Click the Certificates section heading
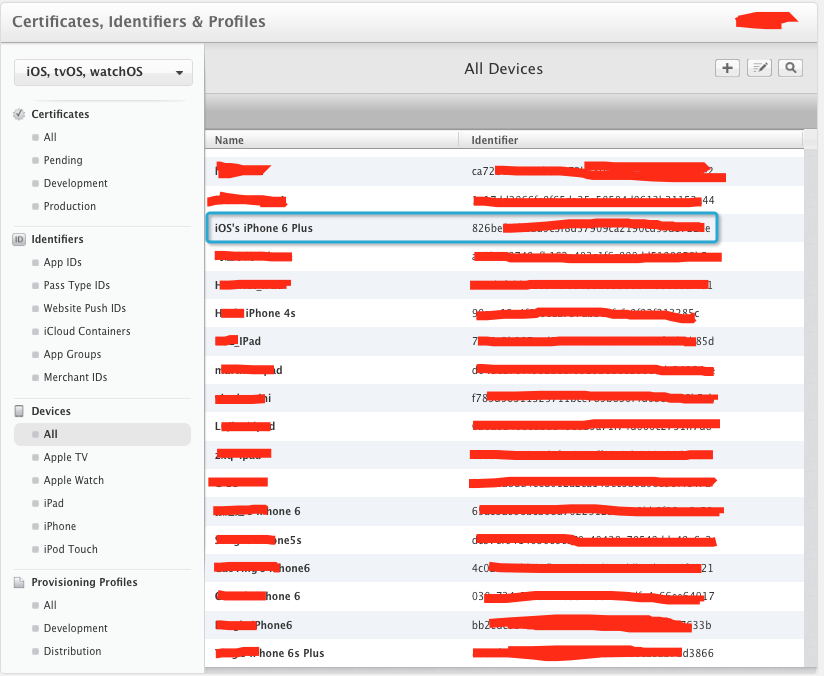The height and width of the screenshot is (676, 824). [60, 114]
